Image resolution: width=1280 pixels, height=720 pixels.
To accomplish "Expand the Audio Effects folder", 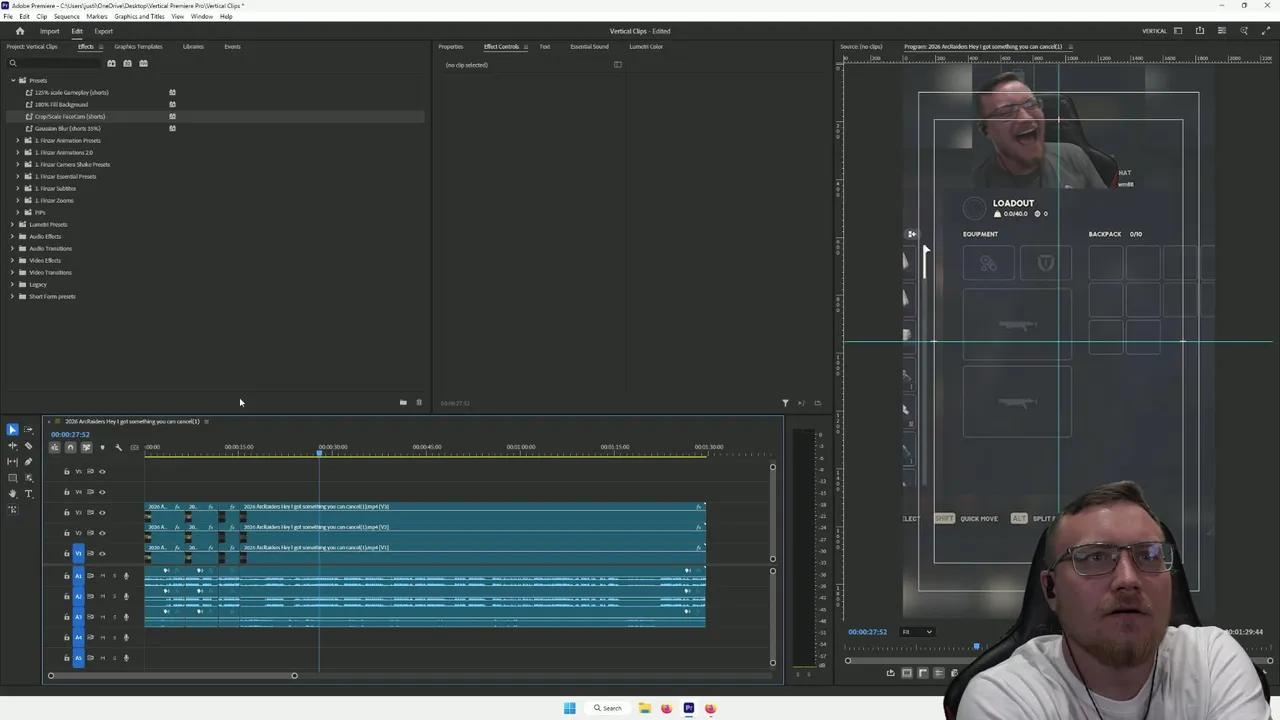I will click(x=13, y=236).
